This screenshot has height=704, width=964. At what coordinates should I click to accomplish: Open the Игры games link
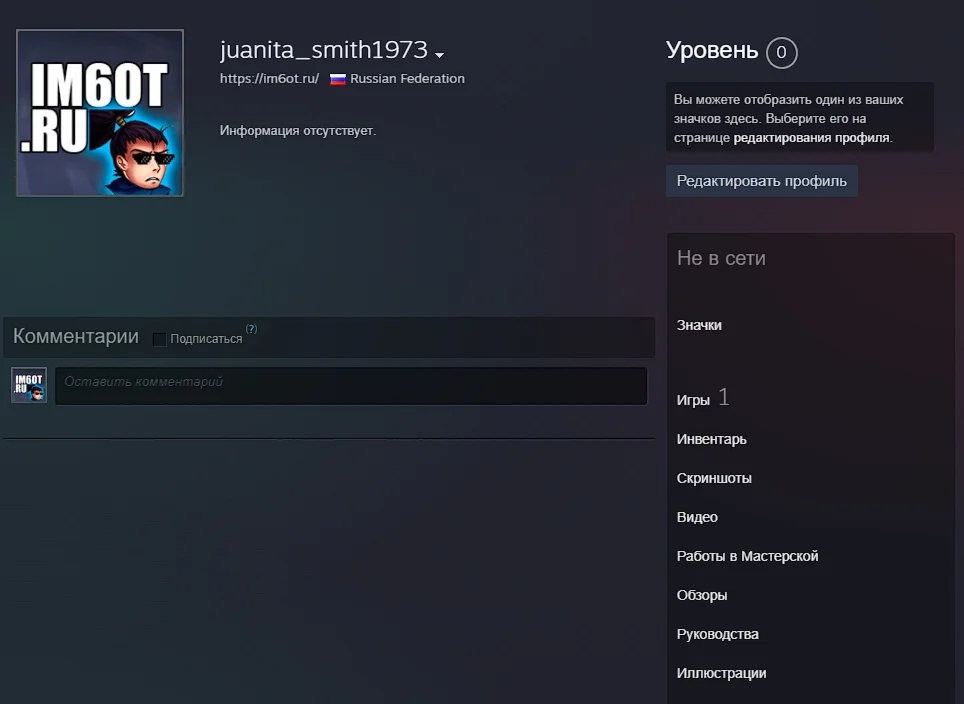click(x=693, y=400)
